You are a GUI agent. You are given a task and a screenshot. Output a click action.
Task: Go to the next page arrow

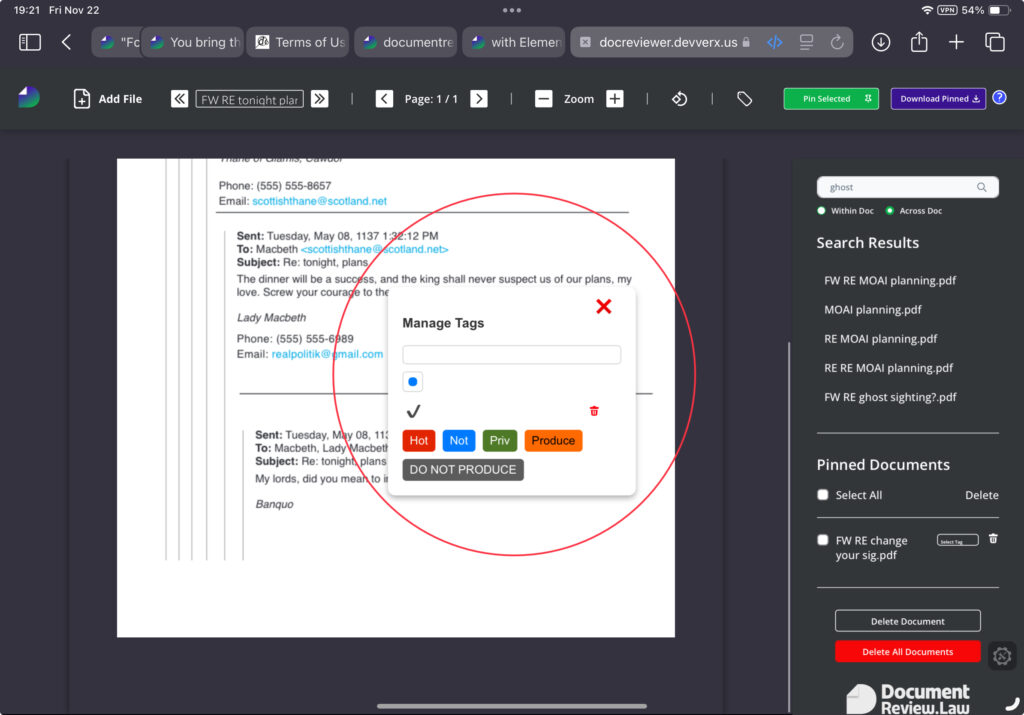tap(479, 99)
